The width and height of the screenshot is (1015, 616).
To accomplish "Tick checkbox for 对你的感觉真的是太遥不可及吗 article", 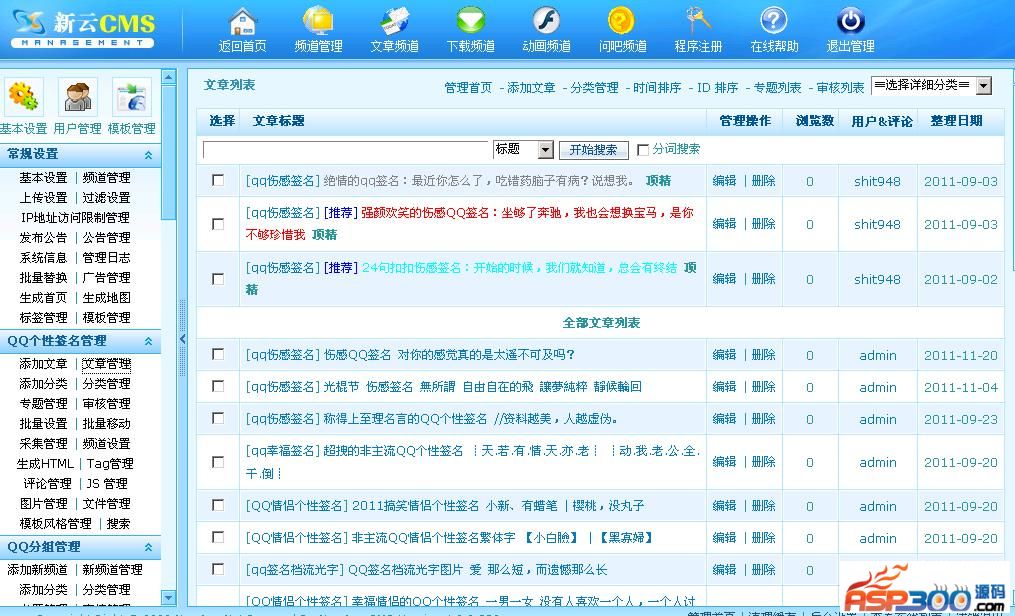I will click(x=218, y=354).
